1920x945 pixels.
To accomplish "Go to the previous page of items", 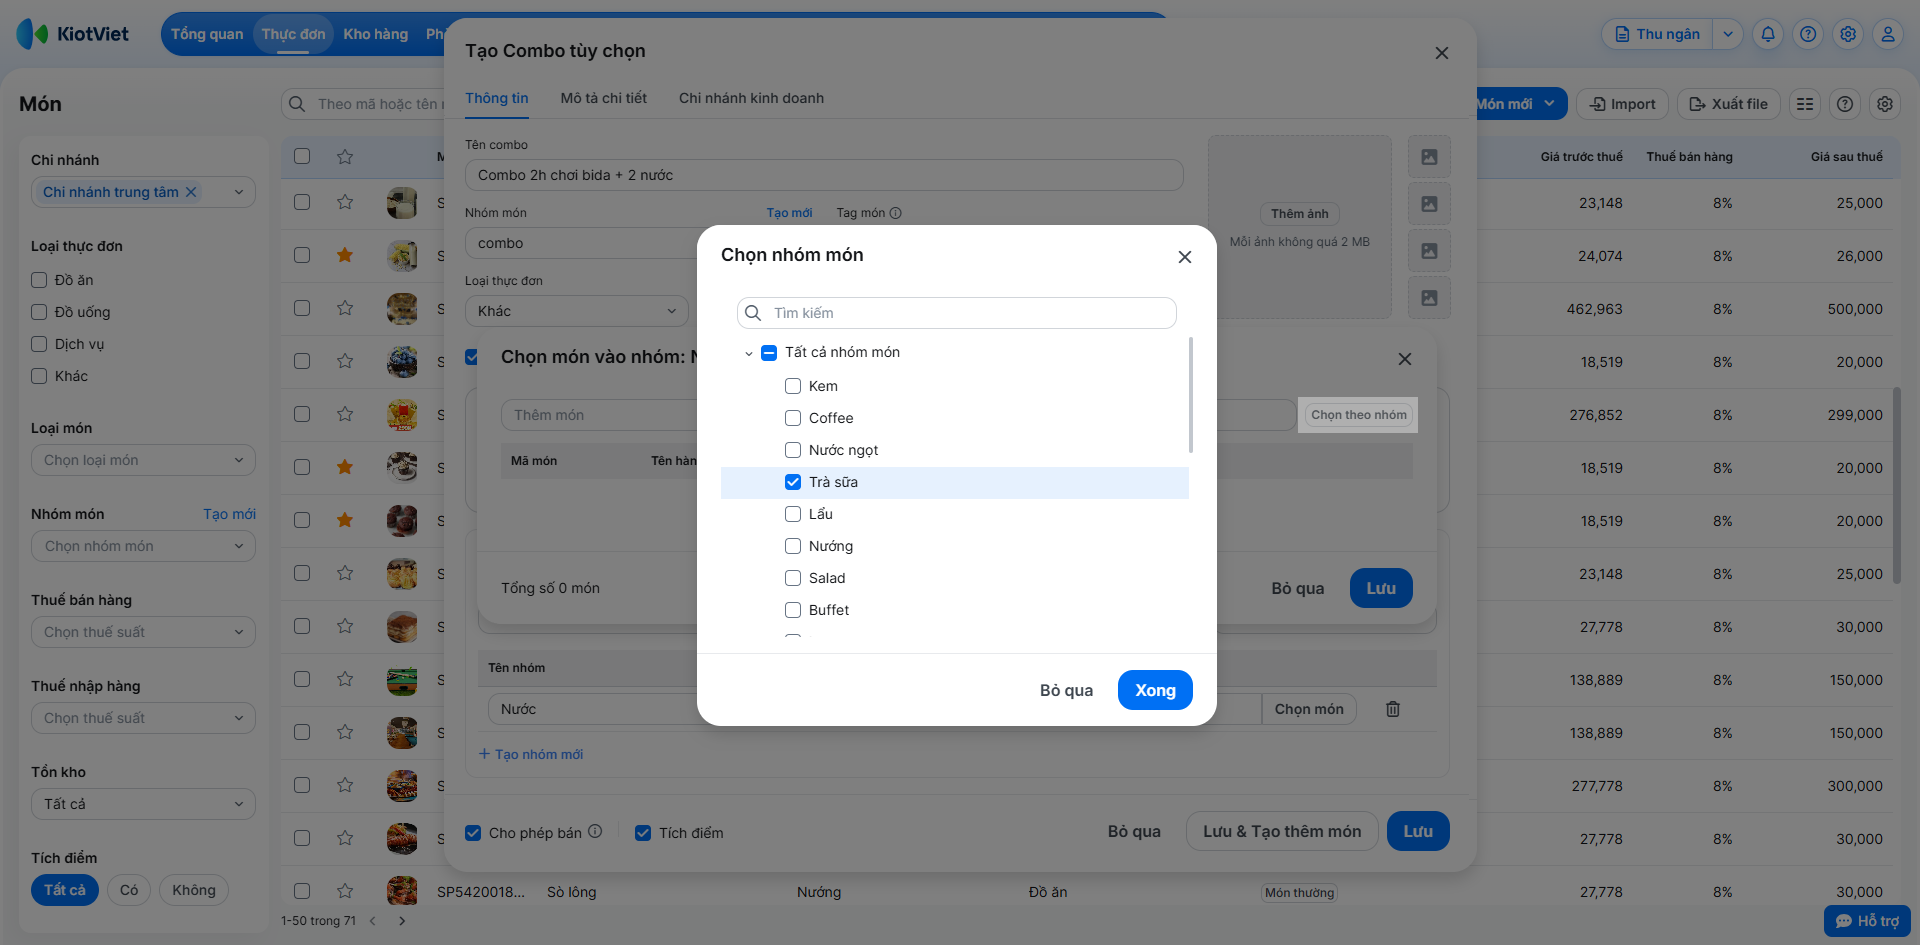I will (373, 921).
